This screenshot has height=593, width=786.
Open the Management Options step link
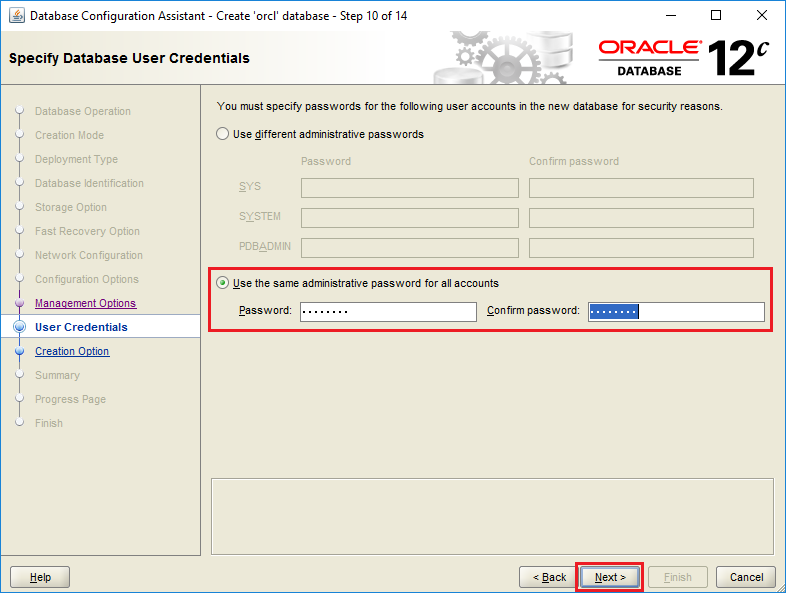coord(85,303)
